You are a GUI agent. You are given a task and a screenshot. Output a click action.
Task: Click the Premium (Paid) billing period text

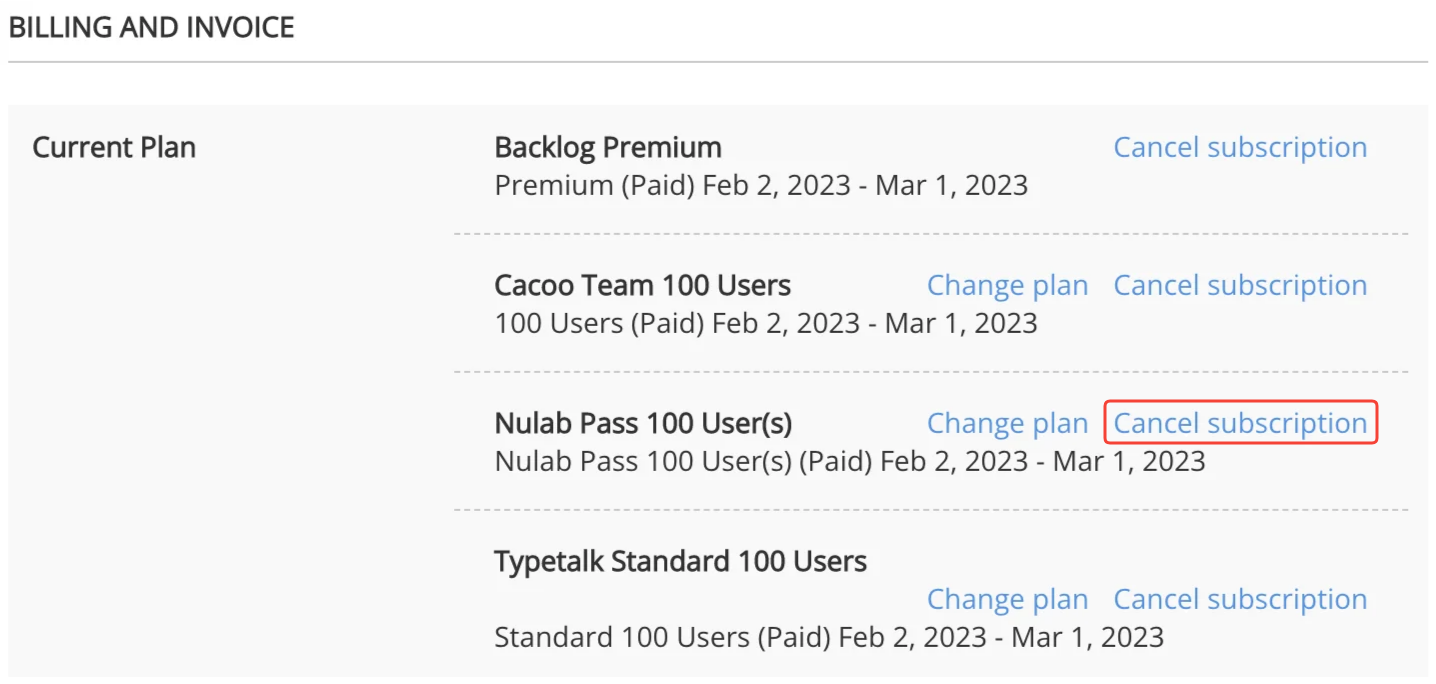[761, 184]
